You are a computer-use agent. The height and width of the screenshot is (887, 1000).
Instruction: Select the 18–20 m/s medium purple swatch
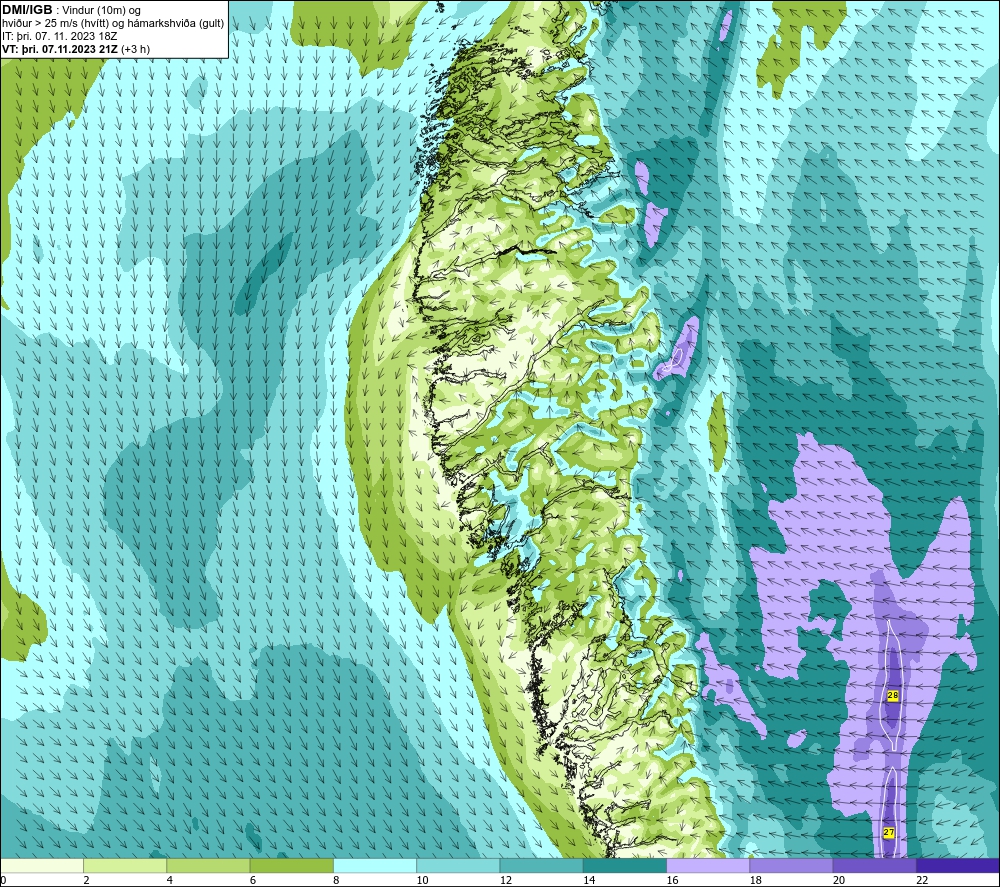[791, 865]
